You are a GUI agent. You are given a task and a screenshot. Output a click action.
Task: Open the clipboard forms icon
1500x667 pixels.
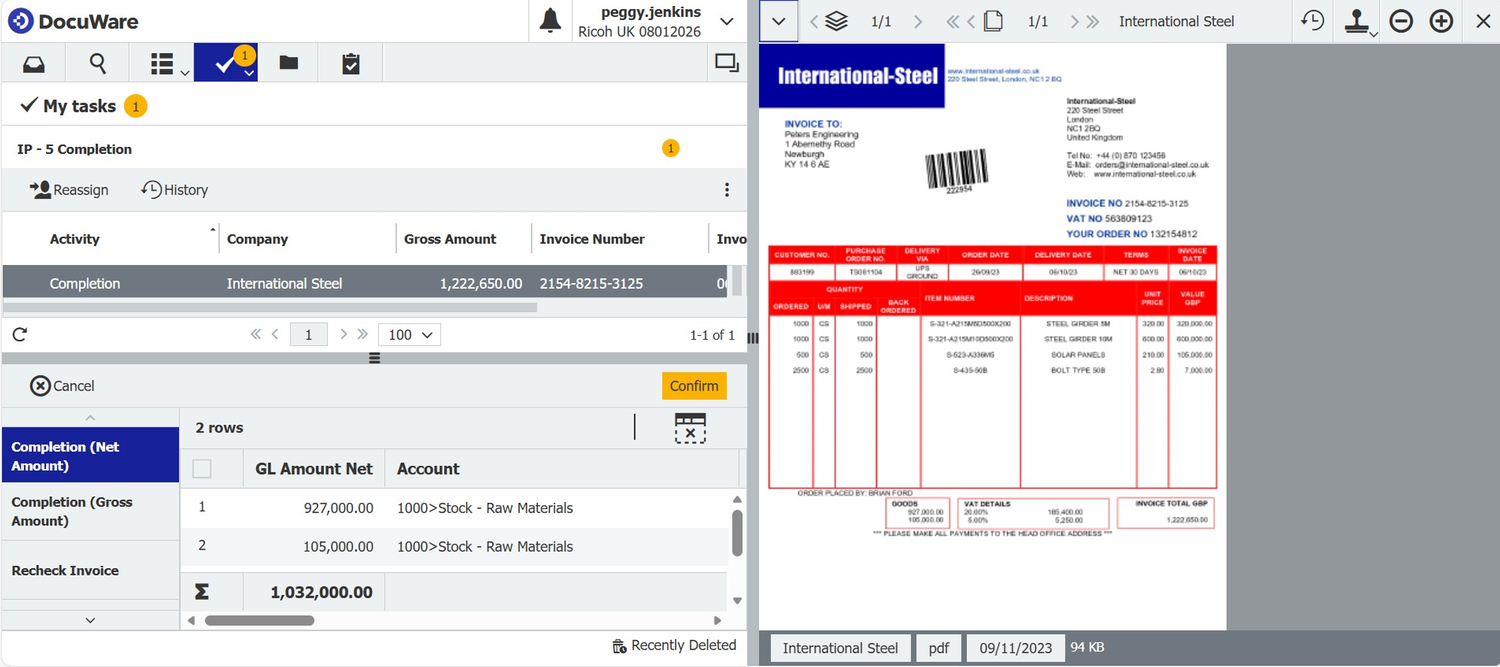pos(350,64)
